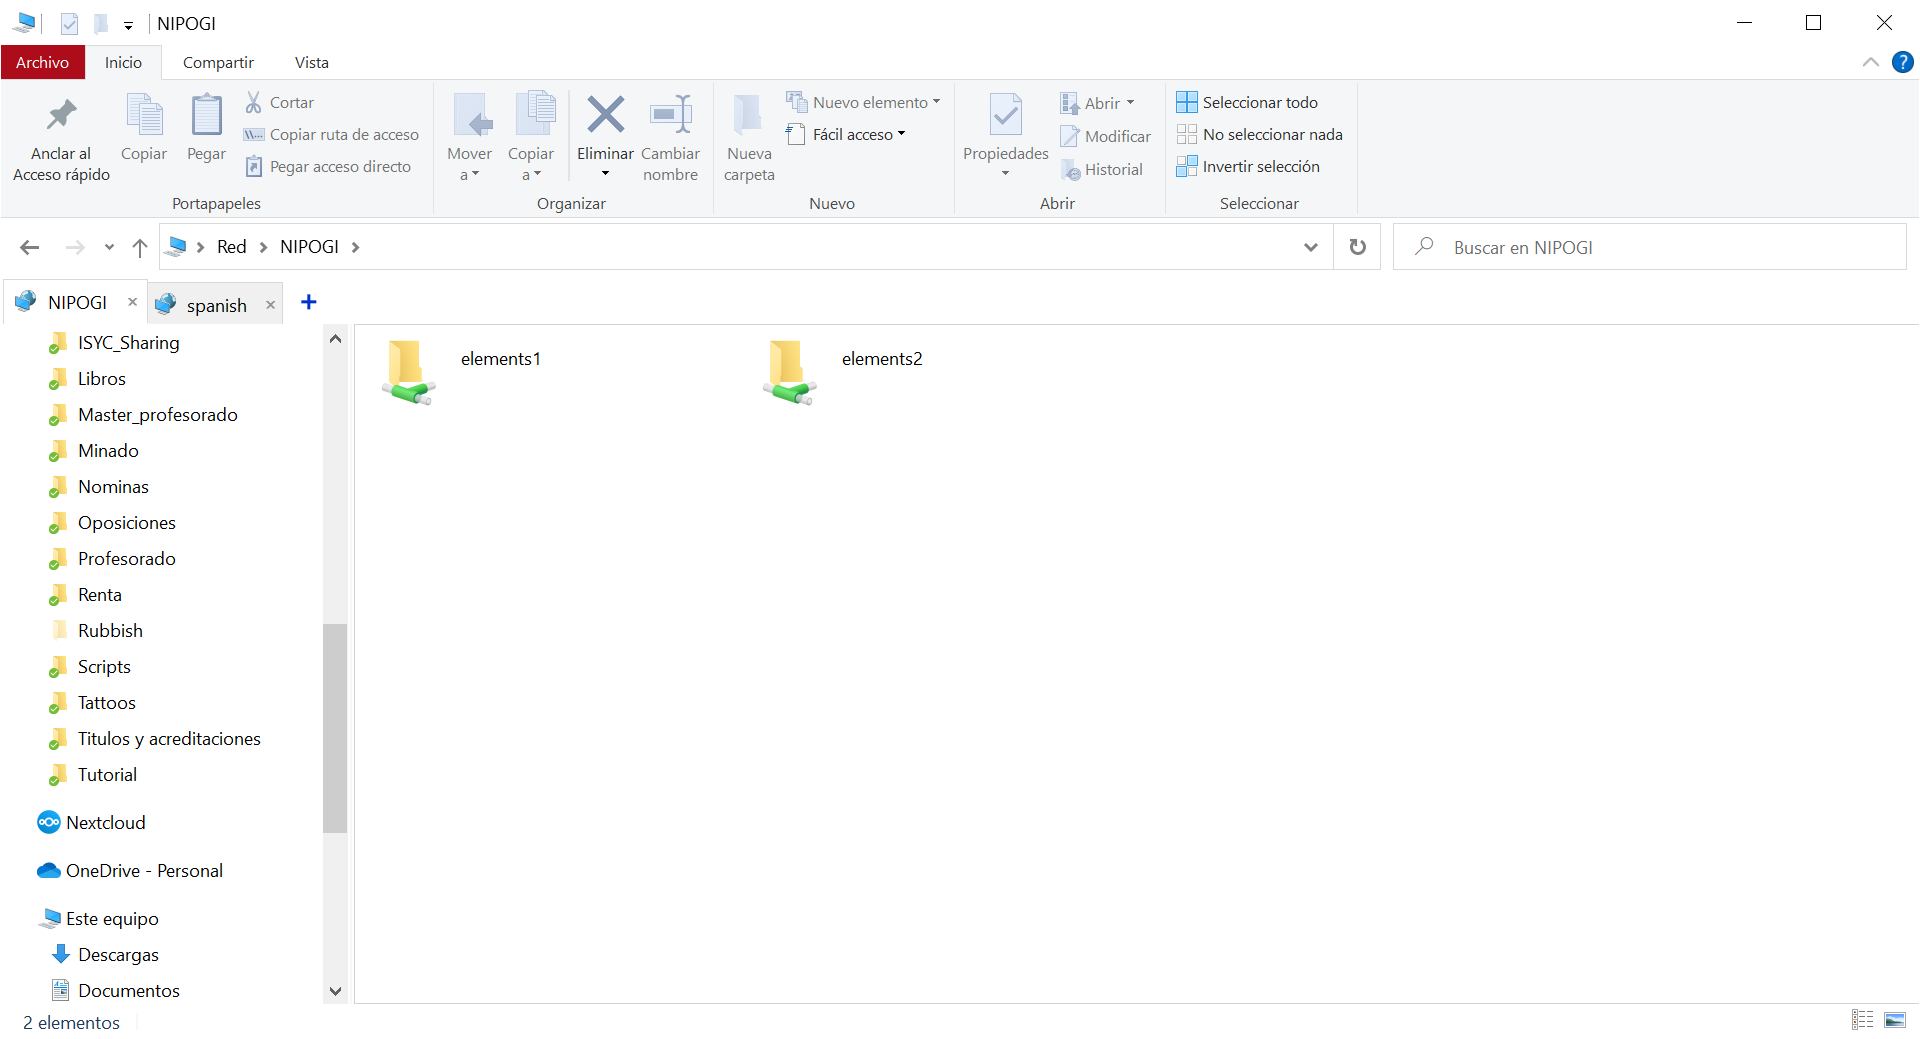Click the Cortar scissors icon
The width and height of the screenshot is (1920, 1039).
pos(254,102)
